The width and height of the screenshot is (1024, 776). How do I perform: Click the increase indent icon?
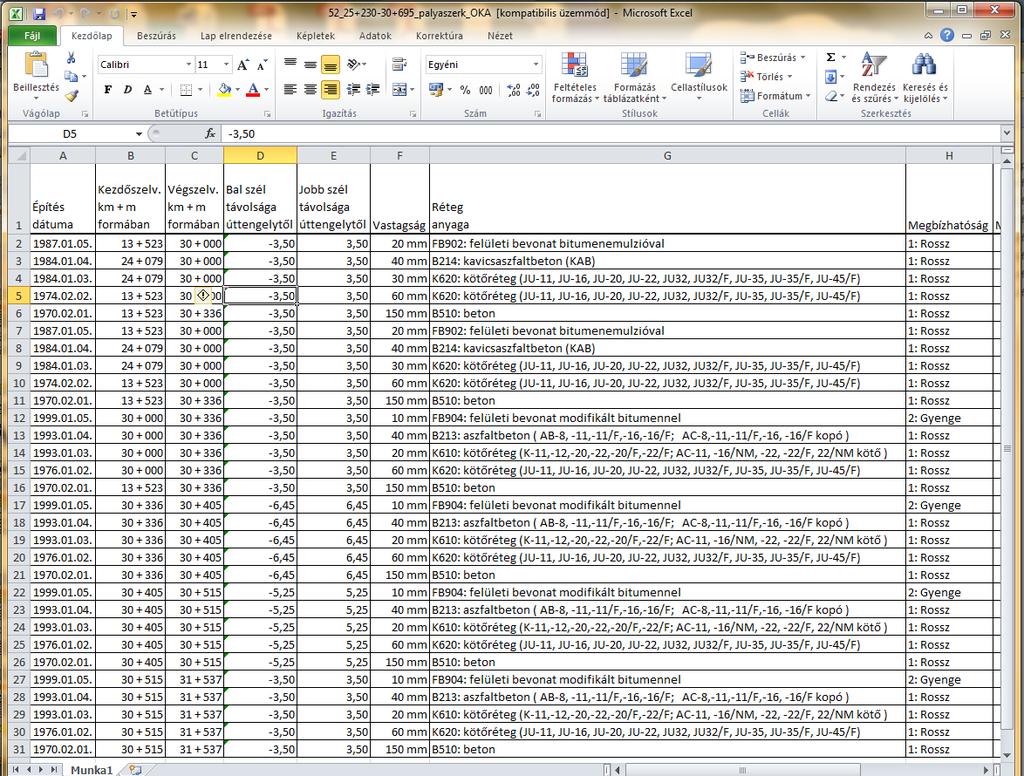point(373,89)
